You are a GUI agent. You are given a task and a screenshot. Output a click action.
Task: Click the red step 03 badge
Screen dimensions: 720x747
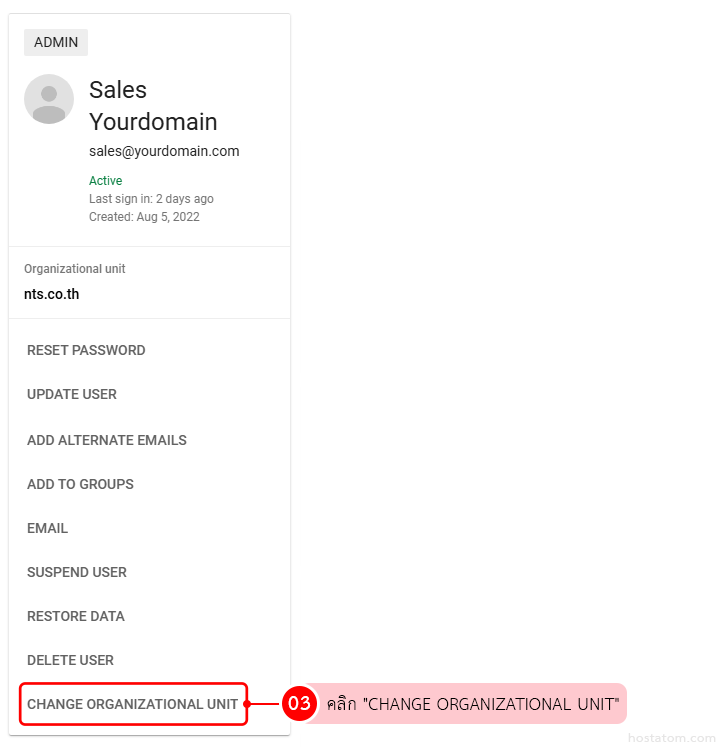(x=299, y=704)
